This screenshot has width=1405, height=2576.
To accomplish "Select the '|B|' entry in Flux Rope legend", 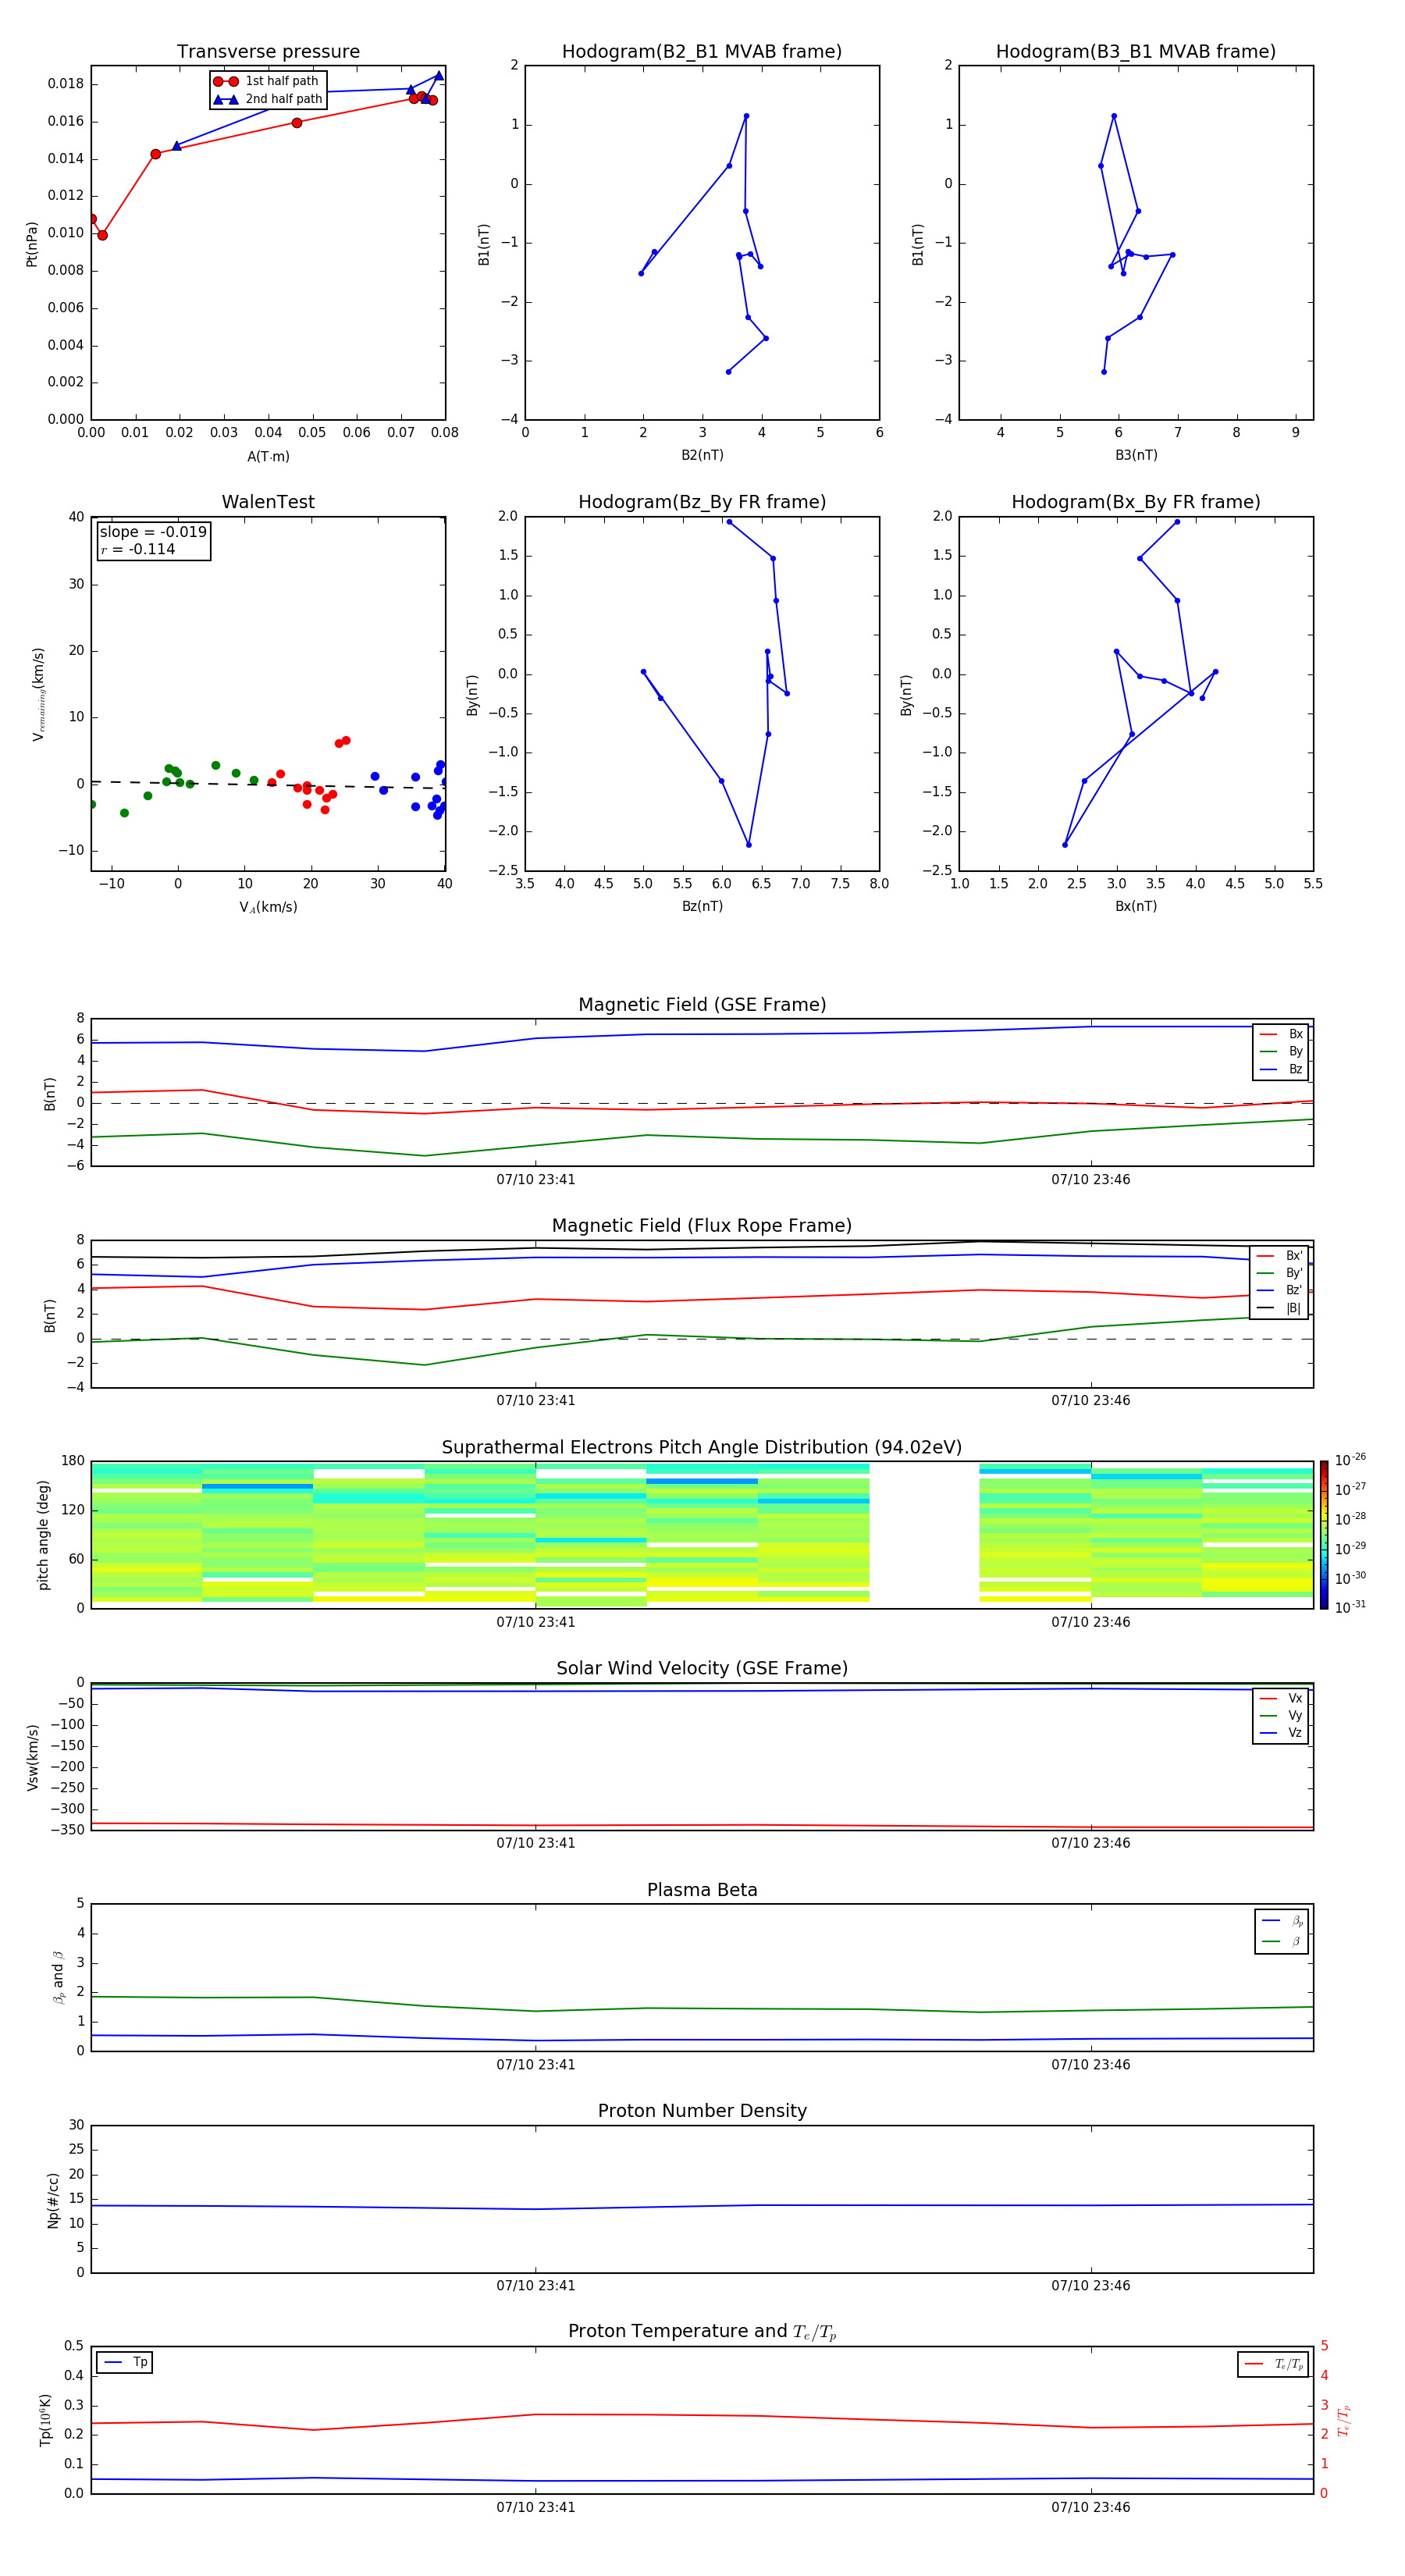I will pyautogui.click(x=1280, y=1308).
